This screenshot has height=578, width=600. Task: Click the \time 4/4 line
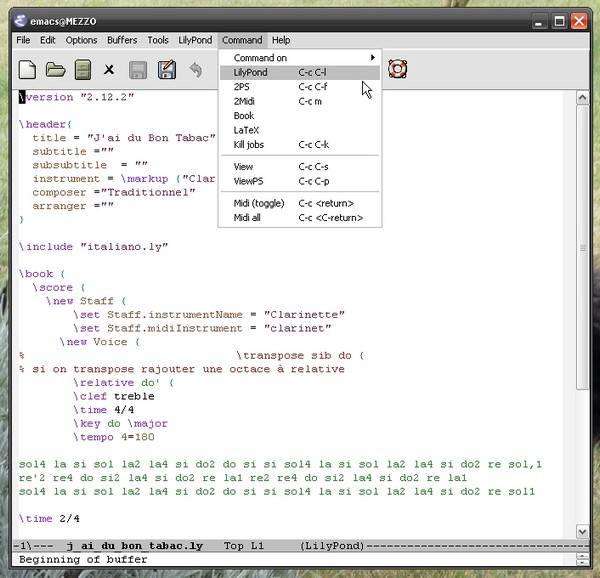(x=104, y=410)
